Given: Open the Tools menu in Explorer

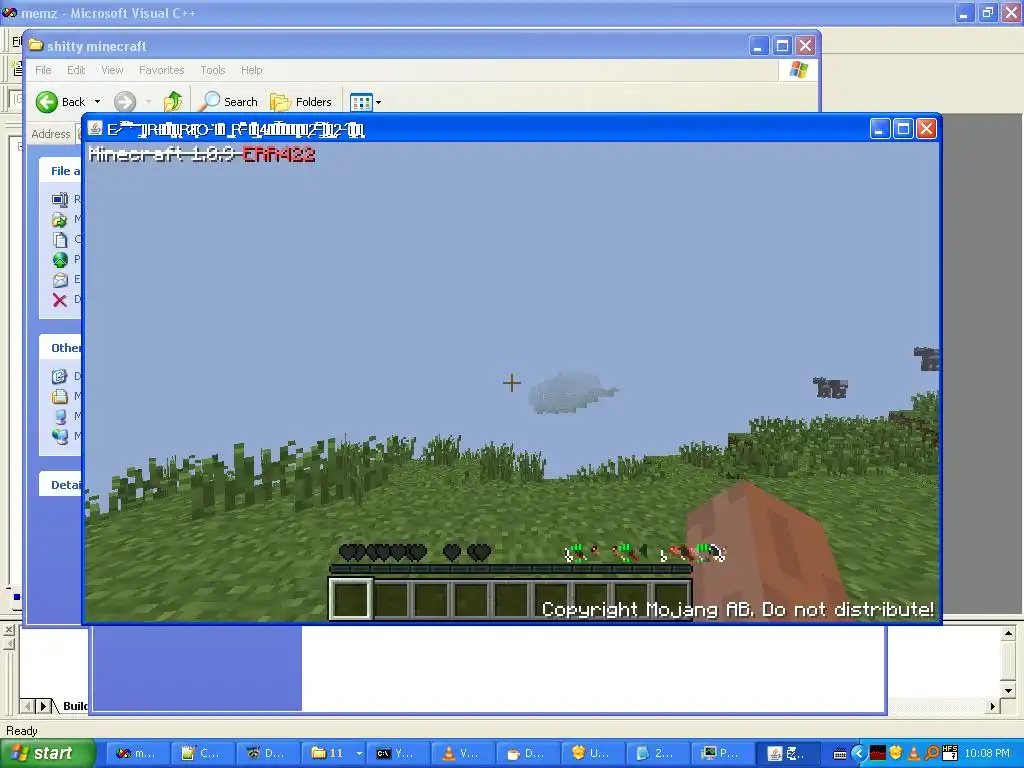Looking at the screenshot, I should click(212, 70).
